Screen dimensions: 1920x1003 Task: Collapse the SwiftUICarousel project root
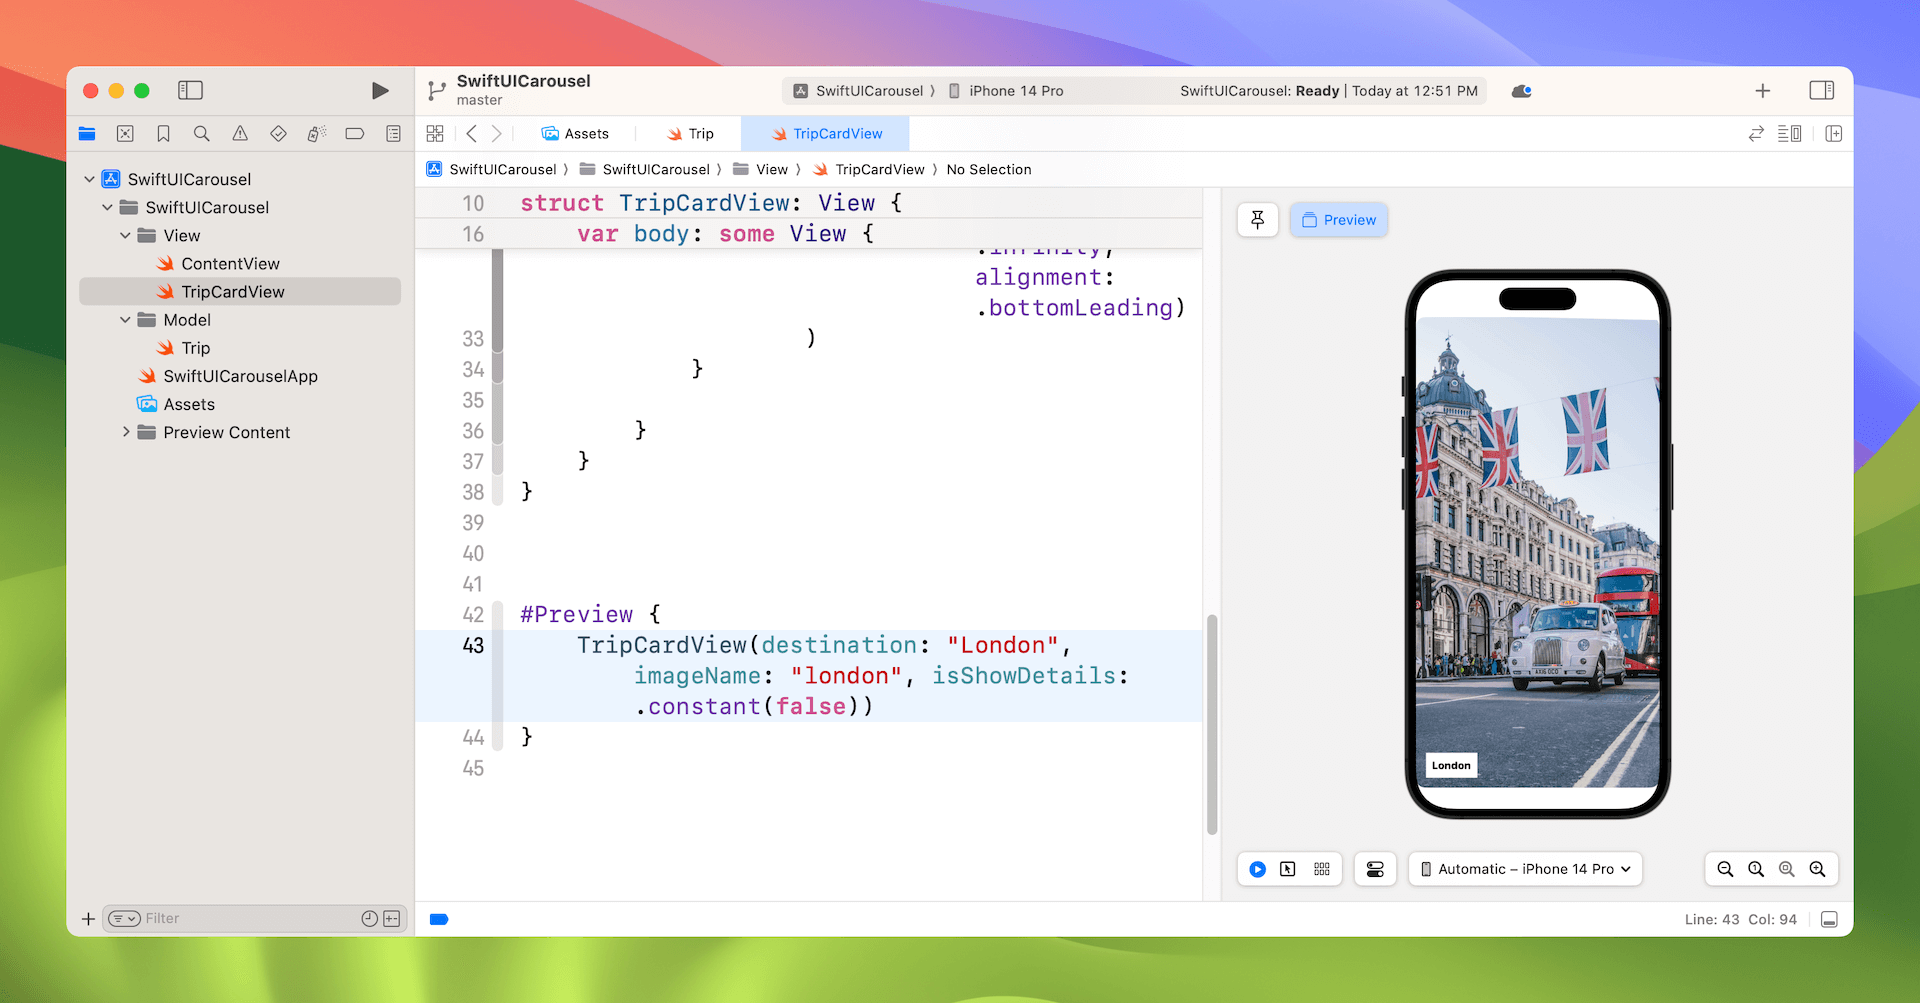coord(90,179)
